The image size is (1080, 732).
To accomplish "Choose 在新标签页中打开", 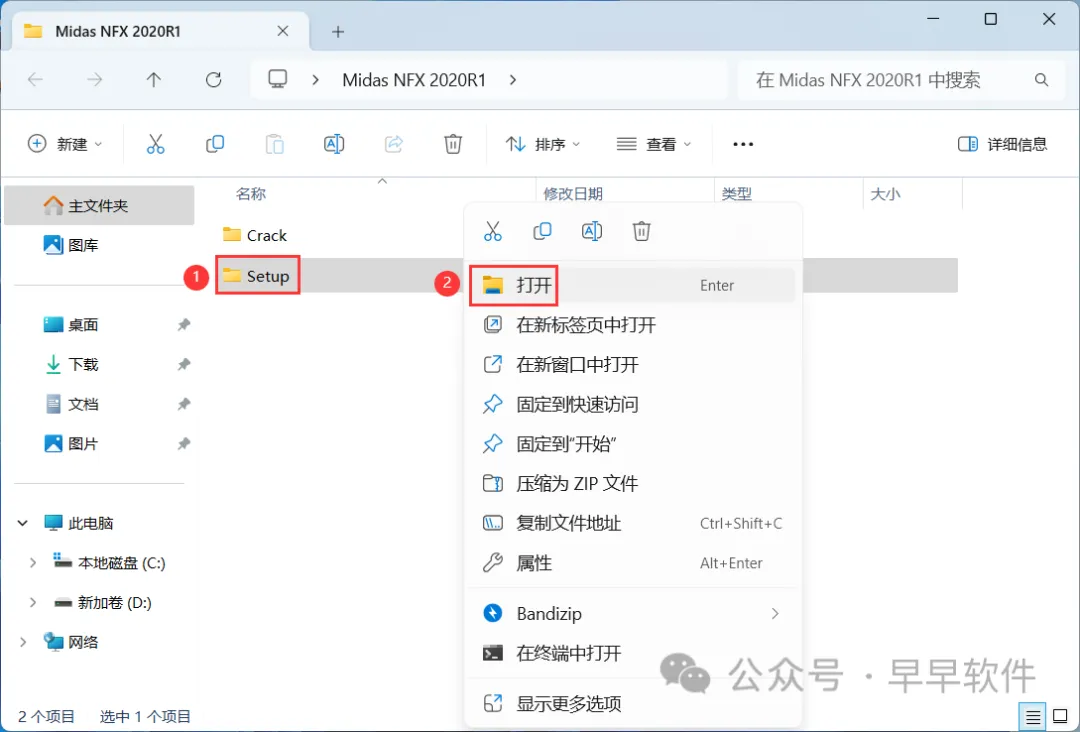I will 632,325.
